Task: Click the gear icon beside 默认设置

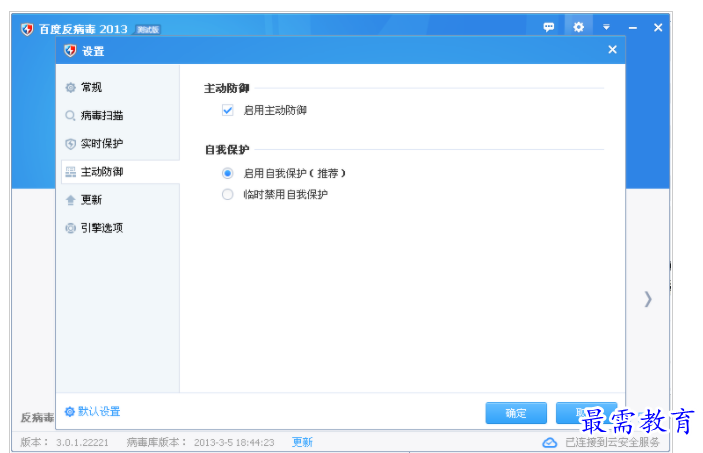Action: coord(69,411)
